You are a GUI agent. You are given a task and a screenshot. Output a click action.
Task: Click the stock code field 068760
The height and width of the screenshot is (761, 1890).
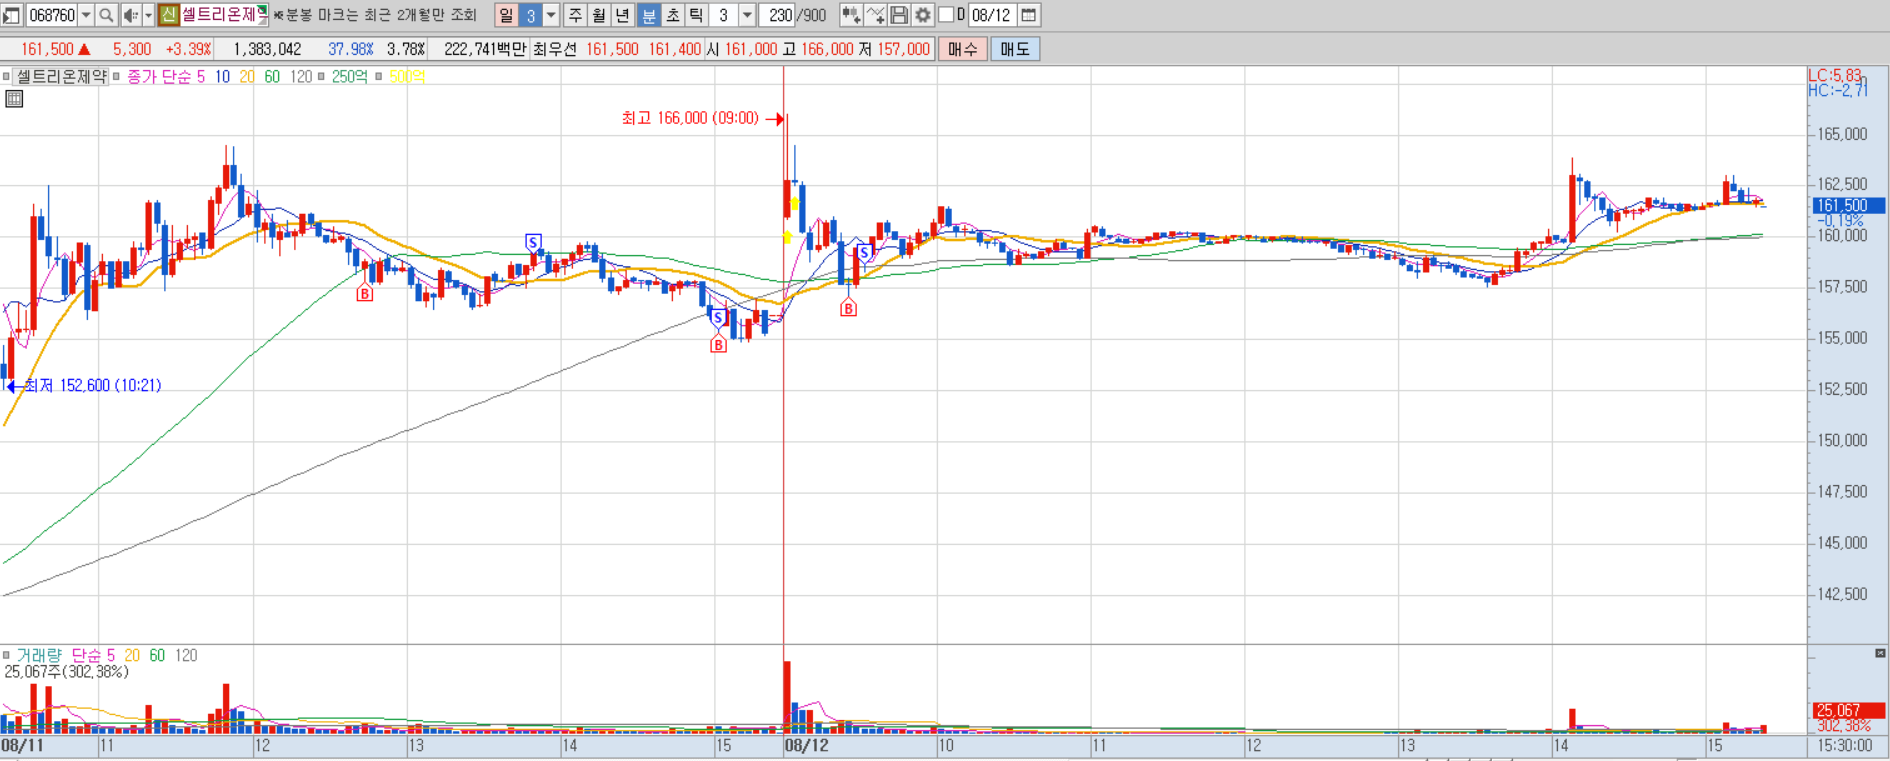pyautogui.click(x=51, y=15)
